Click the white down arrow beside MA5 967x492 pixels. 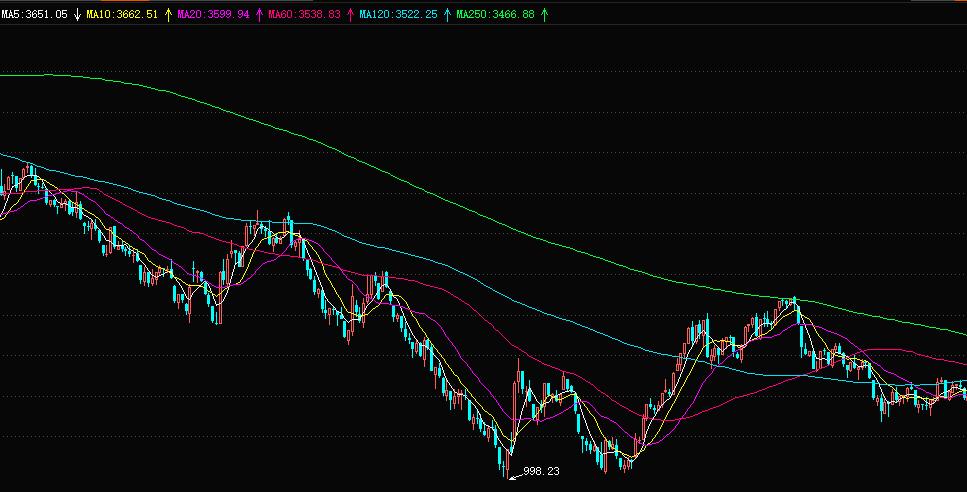[x=77, y=14]
